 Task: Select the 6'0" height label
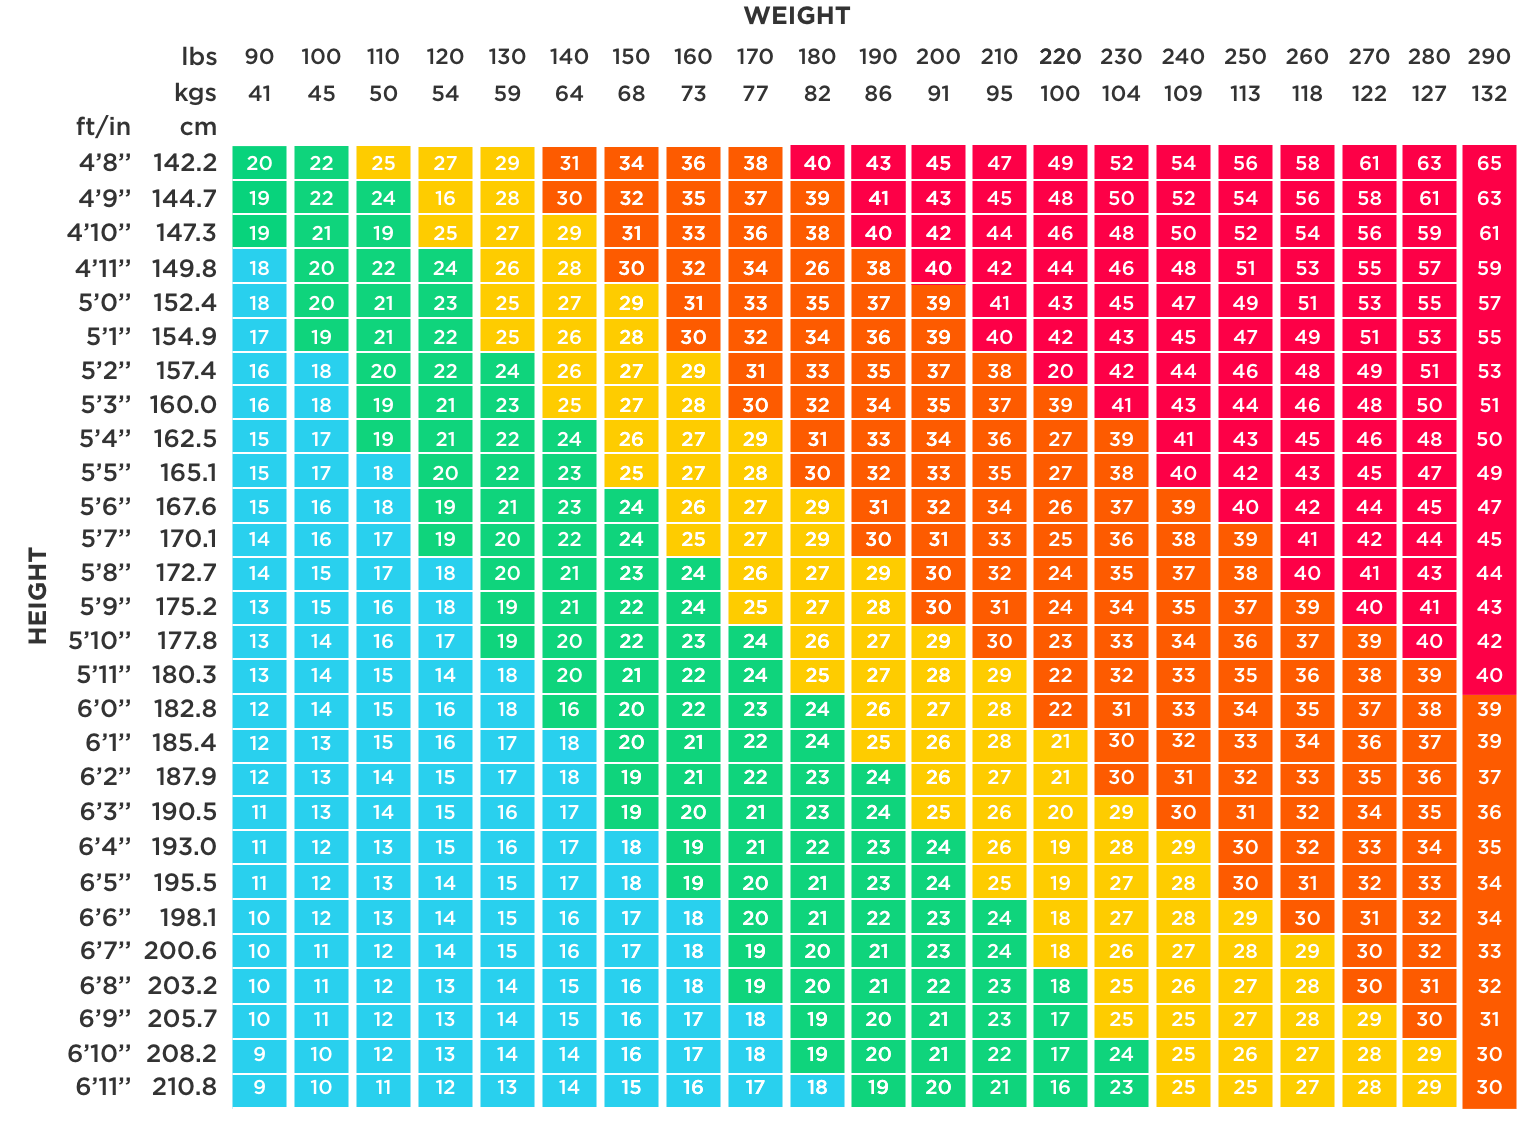pos(105,709)
